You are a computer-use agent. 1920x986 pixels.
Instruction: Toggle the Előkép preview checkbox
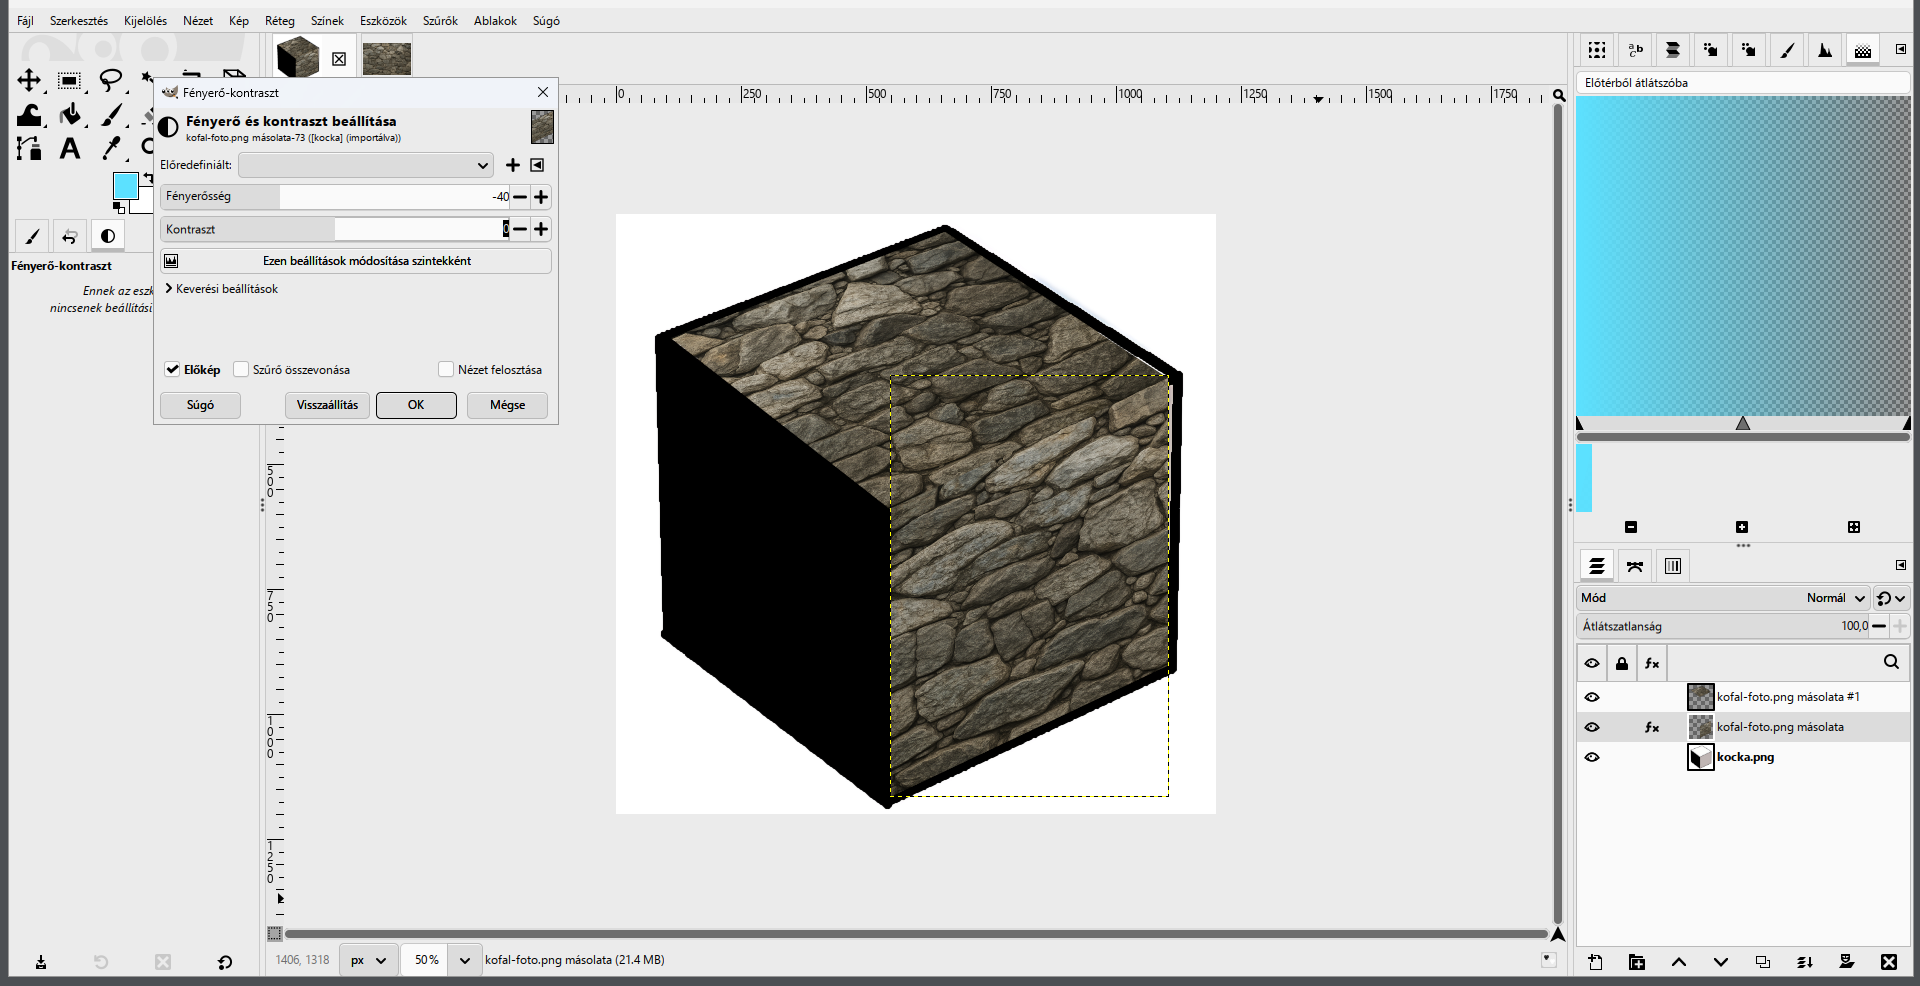(172, 370)
